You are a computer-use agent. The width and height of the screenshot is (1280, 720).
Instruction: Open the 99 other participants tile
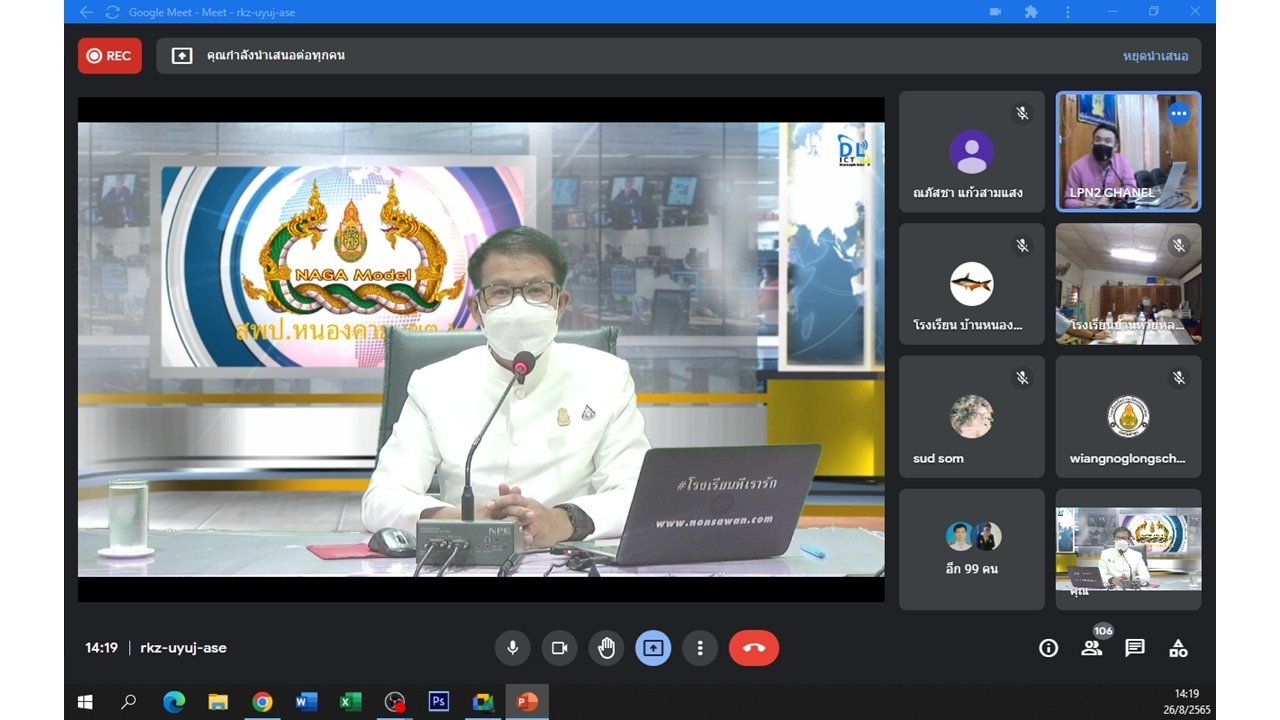click(x=972, y=549)
